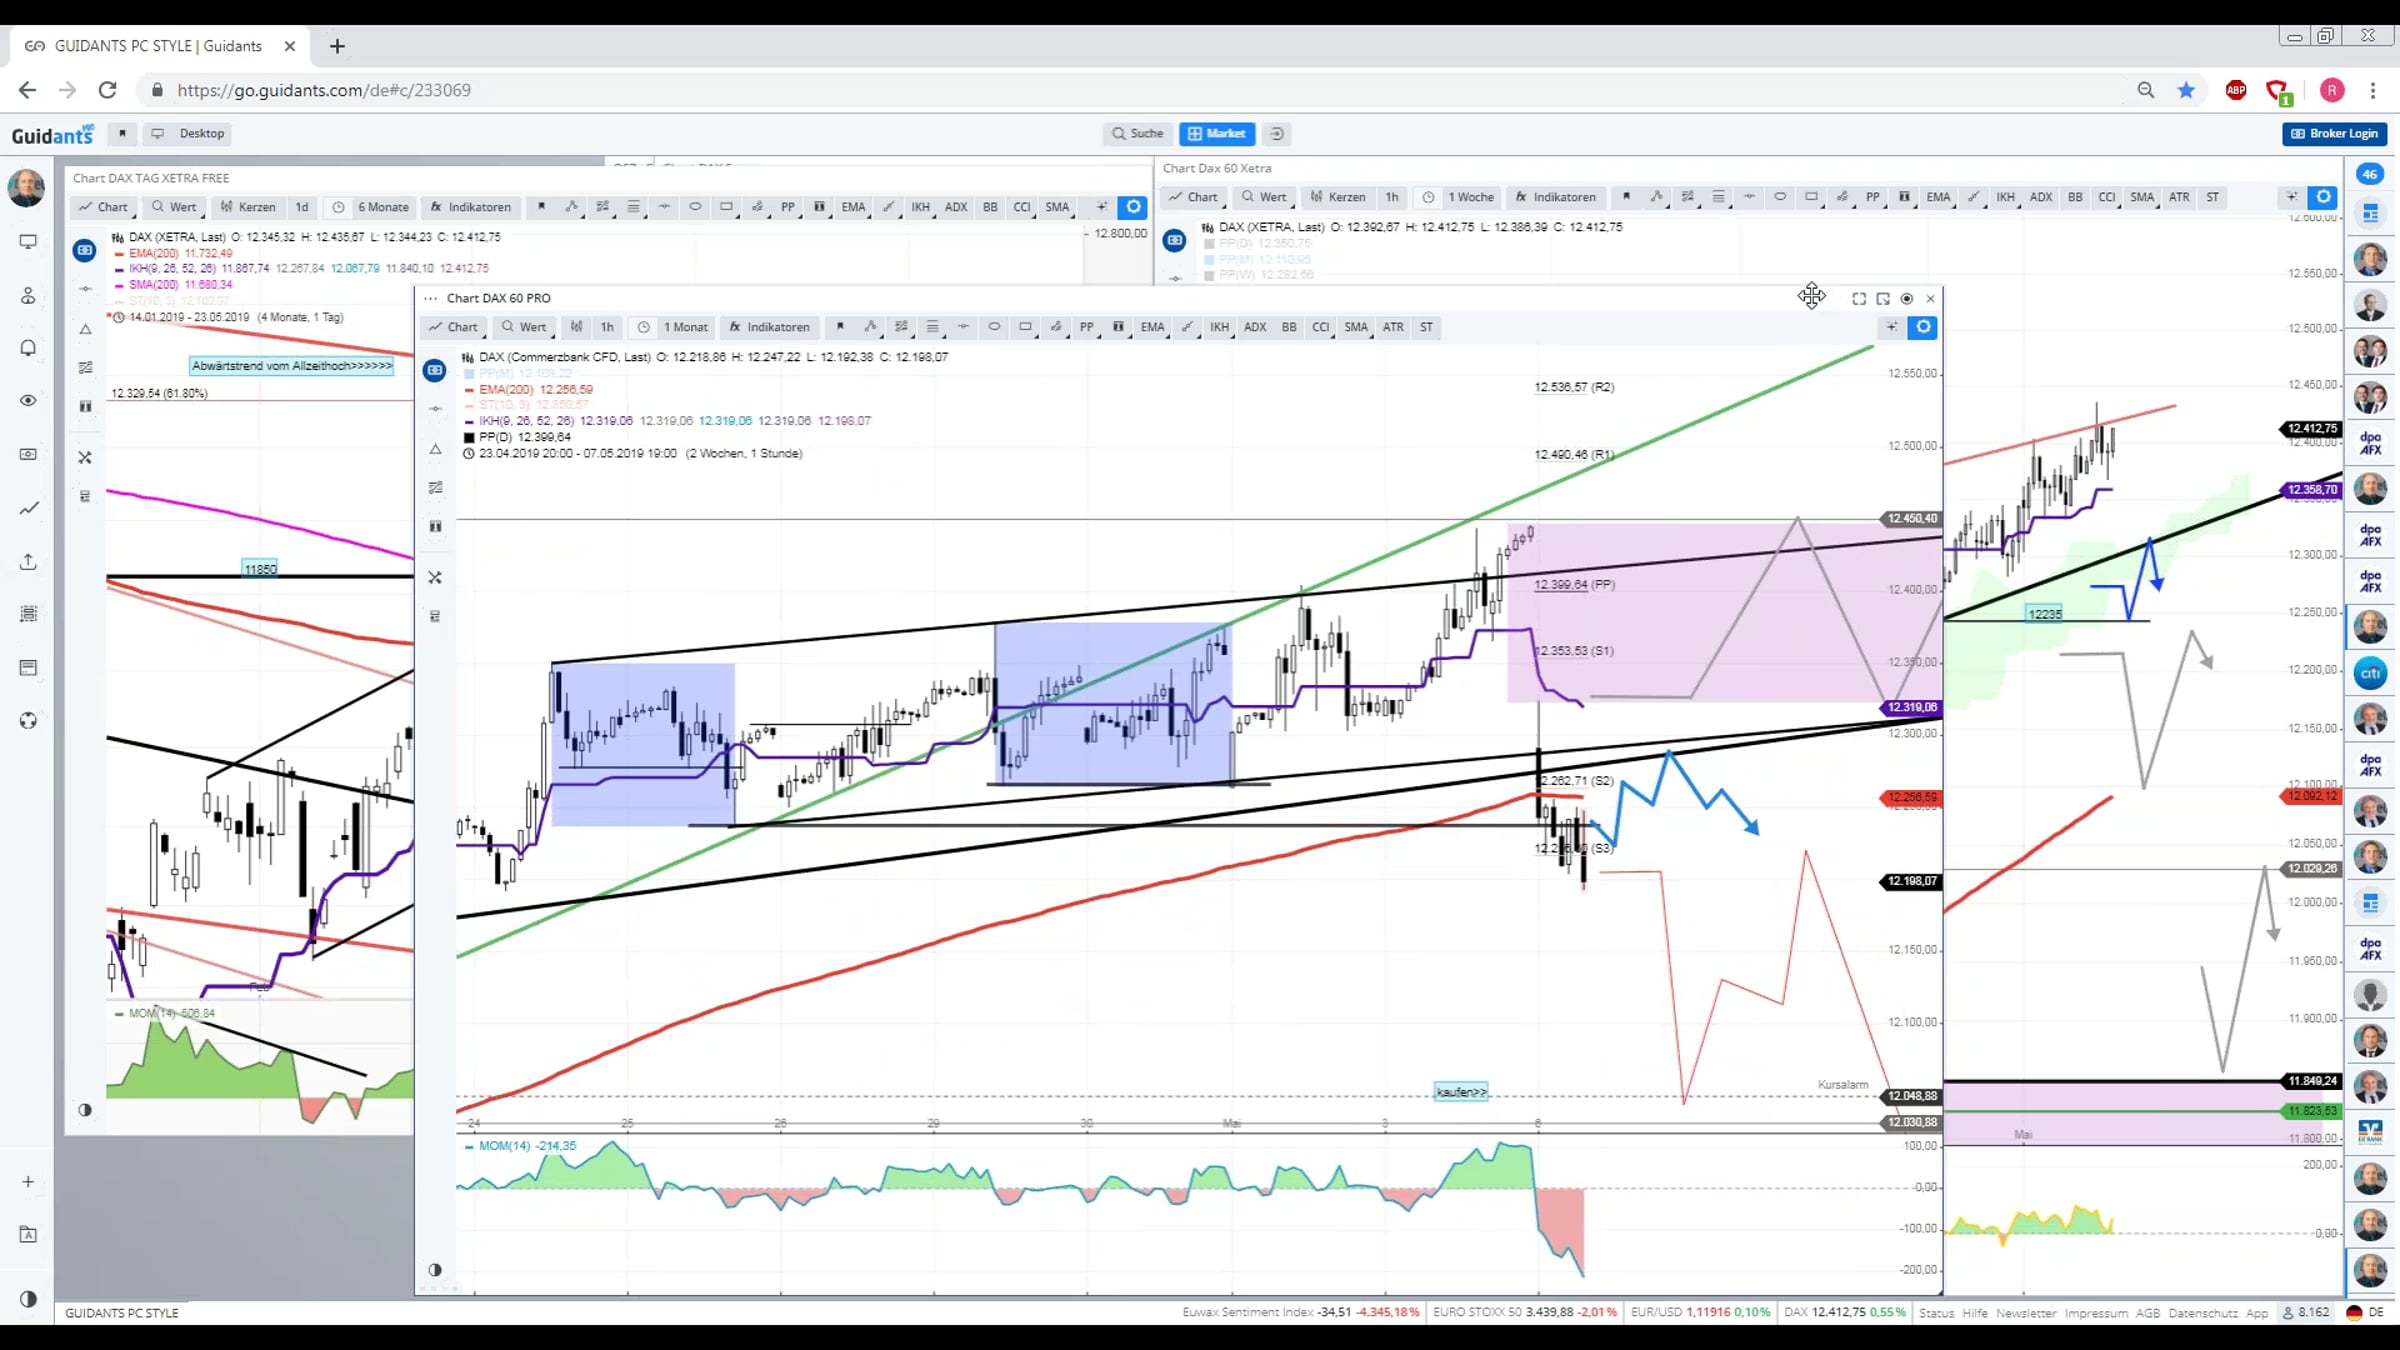Image resolution: width=2400 pixels, height=1350 pixels.
Task: Toggle the EMA(200) legend entry in Chart DAX TAG XETRA FREE
Action: click(174, 254)
